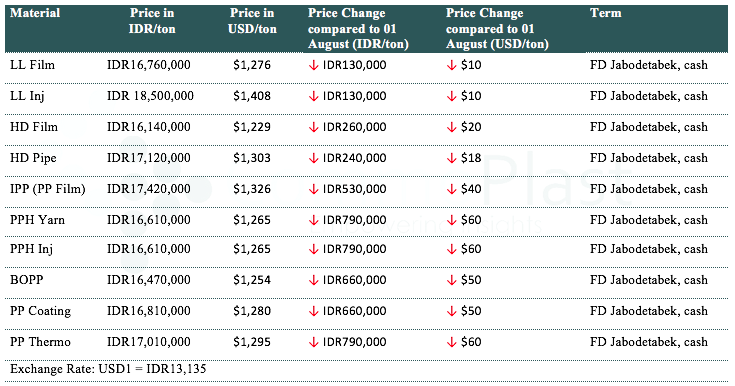Click the LL Inj material name

(x=27, y=96)
